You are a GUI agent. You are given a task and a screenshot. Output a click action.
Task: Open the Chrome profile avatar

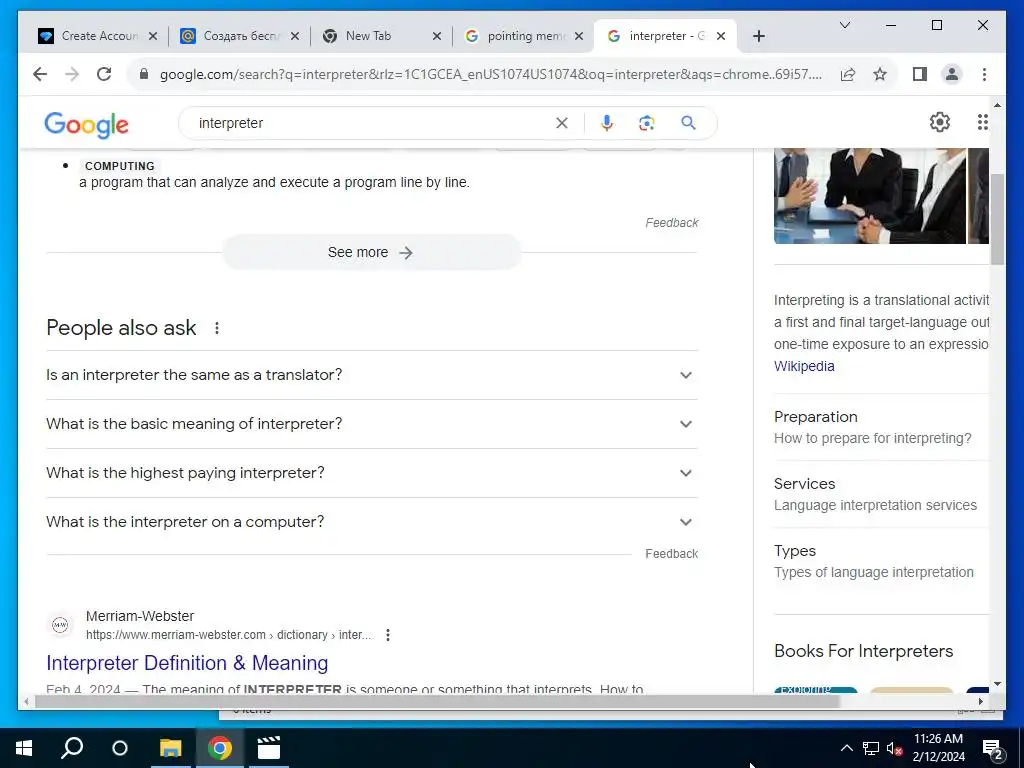point(952,74)
